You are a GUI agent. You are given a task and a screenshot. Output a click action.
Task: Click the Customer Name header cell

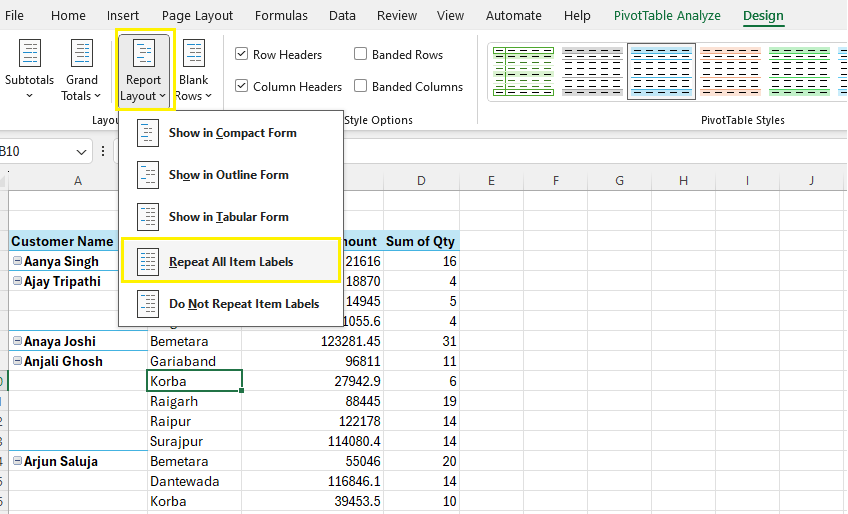pos(64,241)
